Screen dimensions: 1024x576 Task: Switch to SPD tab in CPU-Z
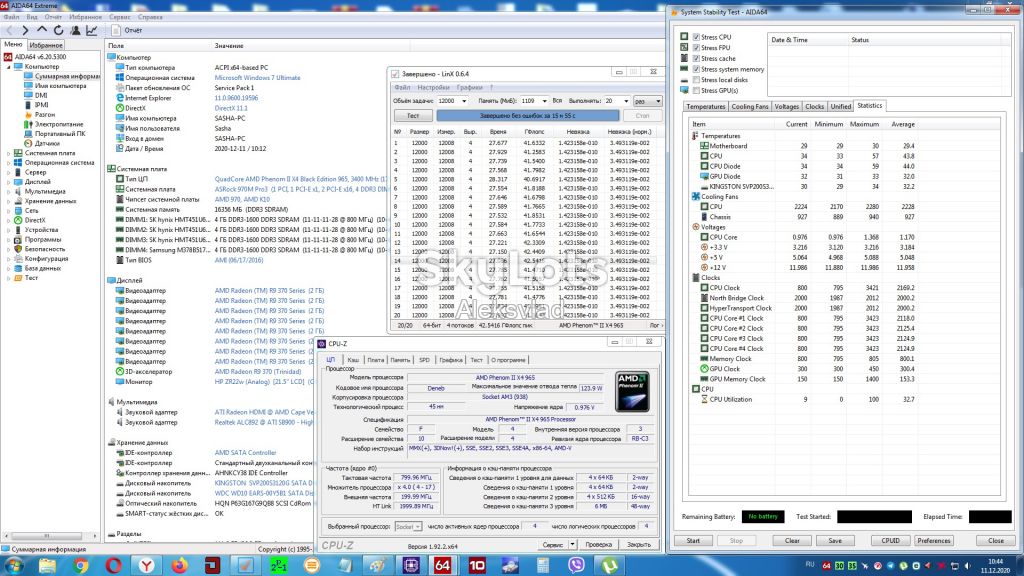coord(424,360)
